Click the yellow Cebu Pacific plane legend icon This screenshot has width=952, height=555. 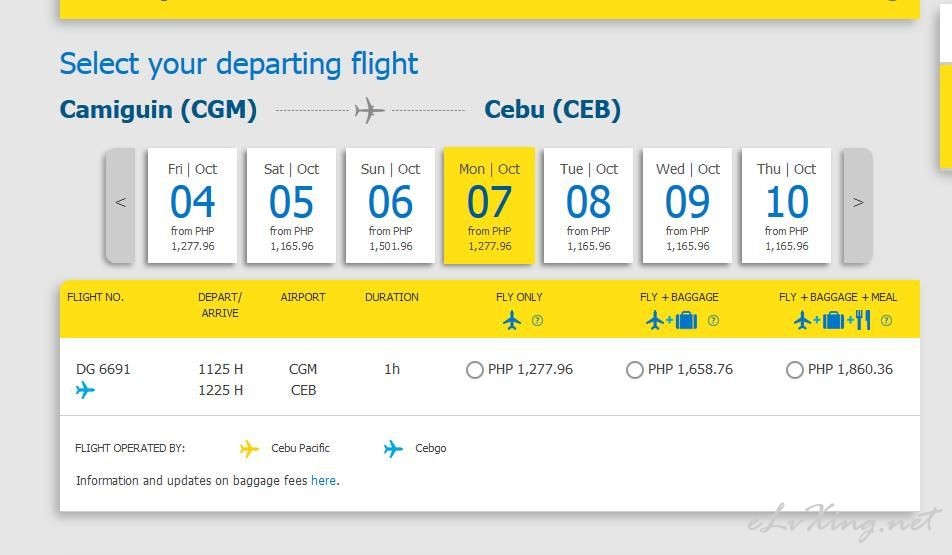249,449
